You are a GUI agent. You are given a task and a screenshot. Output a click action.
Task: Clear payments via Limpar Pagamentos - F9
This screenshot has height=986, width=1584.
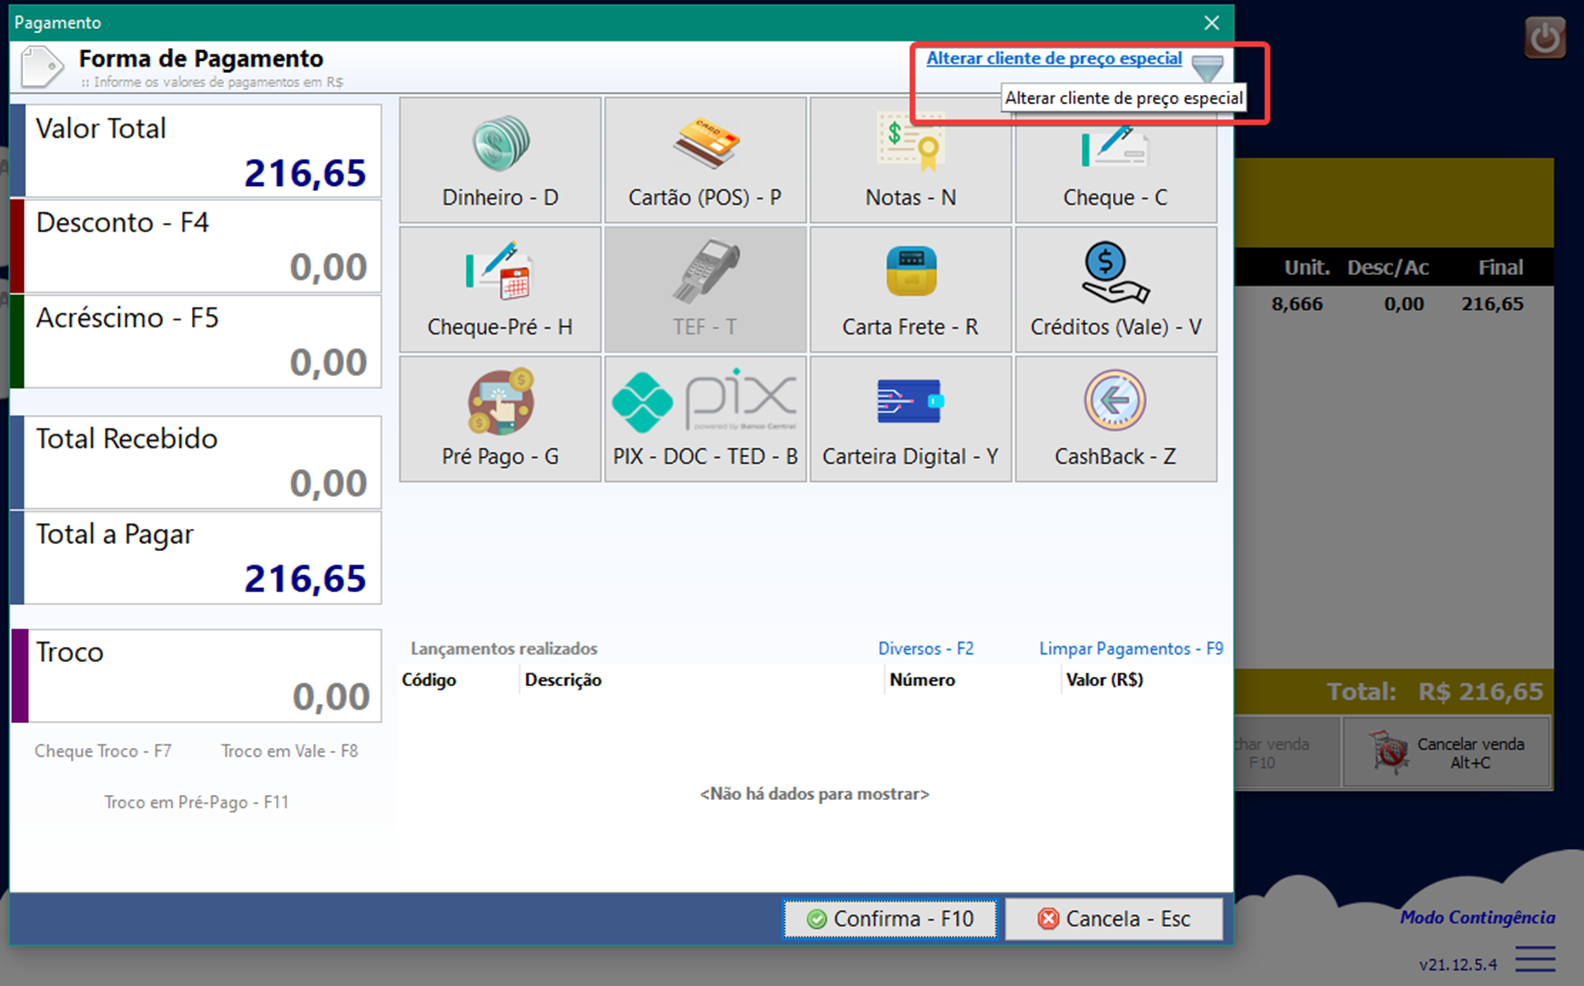click(x=1131, y=649)
